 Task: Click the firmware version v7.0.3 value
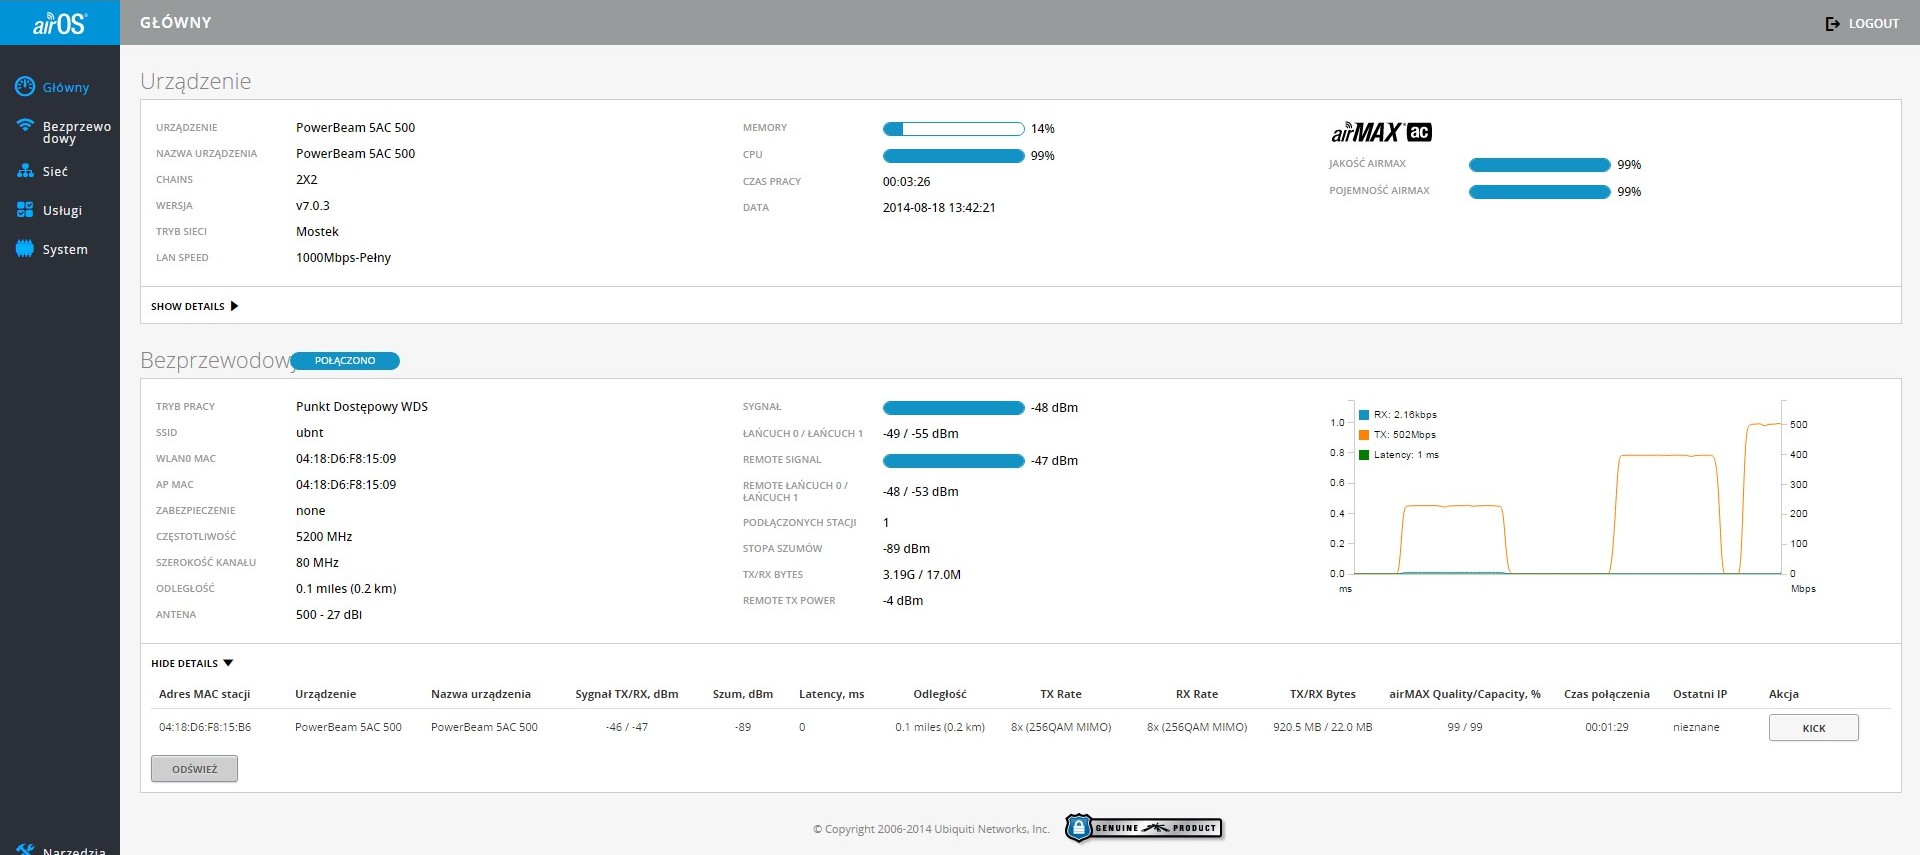point(313,206)
